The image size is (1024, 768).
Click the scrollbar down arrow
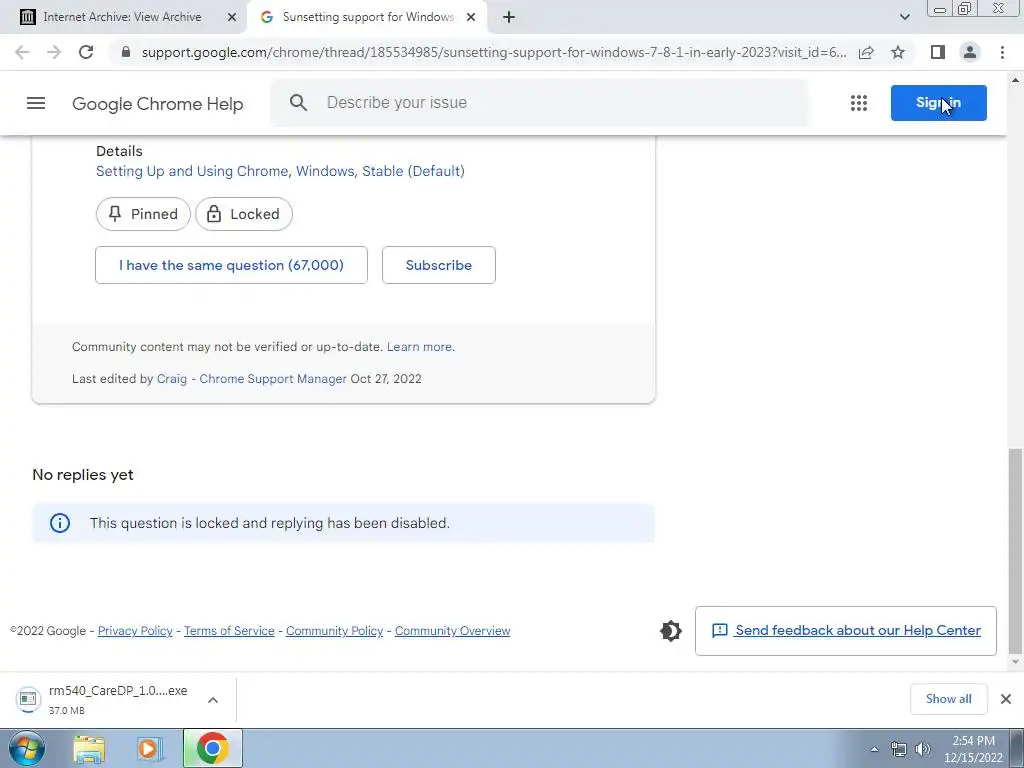pos(1015,662)
